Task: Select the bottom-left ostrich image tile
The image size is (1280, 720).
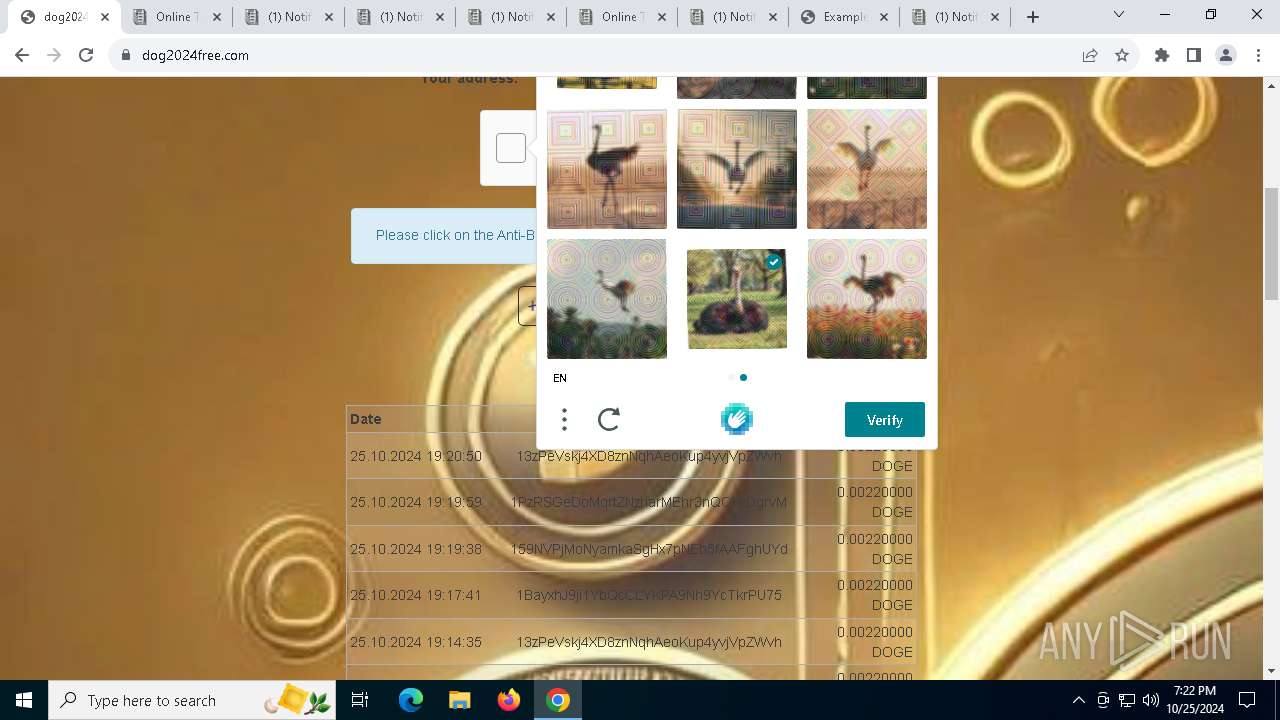Action: (x=607, y=299)
